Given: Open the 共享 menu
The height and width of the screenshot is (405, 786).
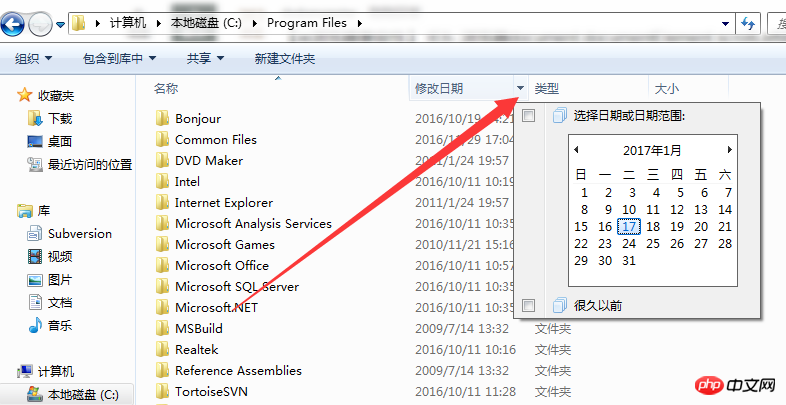Looking at the screenshot, I should click(x=205, y=59).
